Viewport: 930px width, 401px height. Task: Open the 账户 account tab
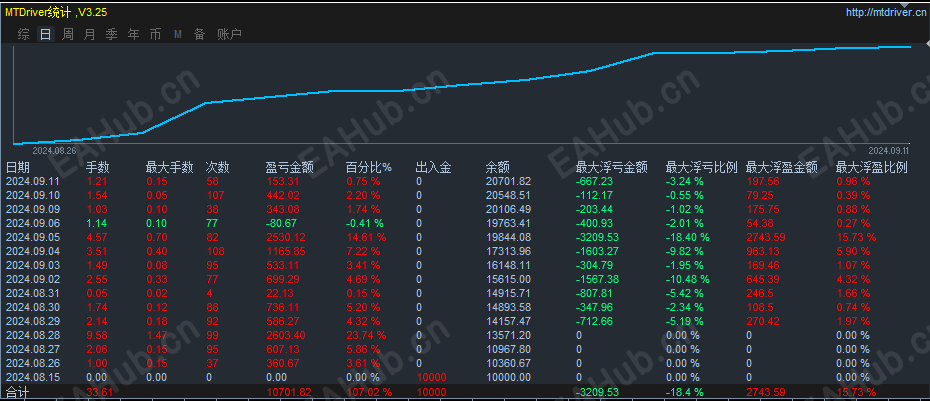230,34
